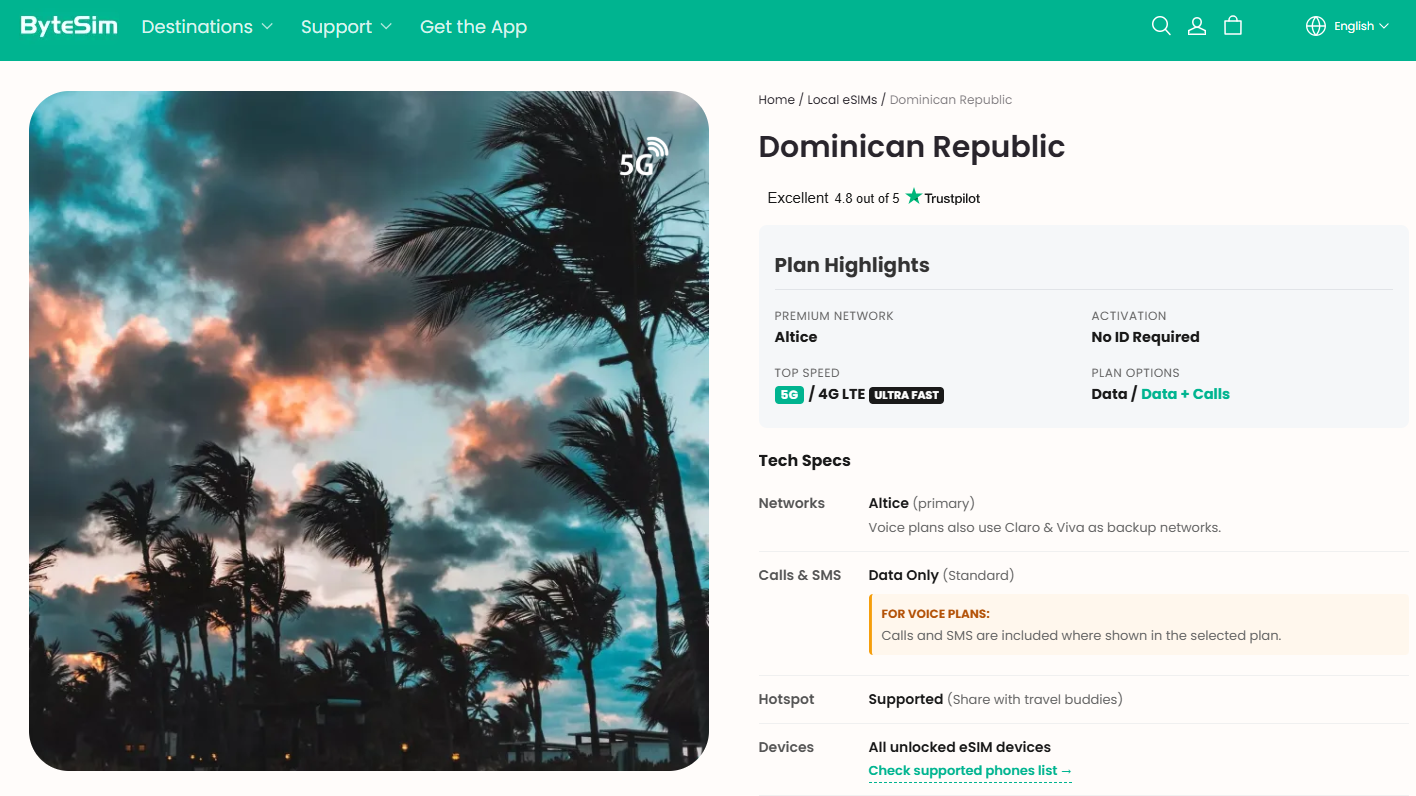Go to the Home breadcrumb
Viewport: 1416px width, 796px height.
[776, 100]
